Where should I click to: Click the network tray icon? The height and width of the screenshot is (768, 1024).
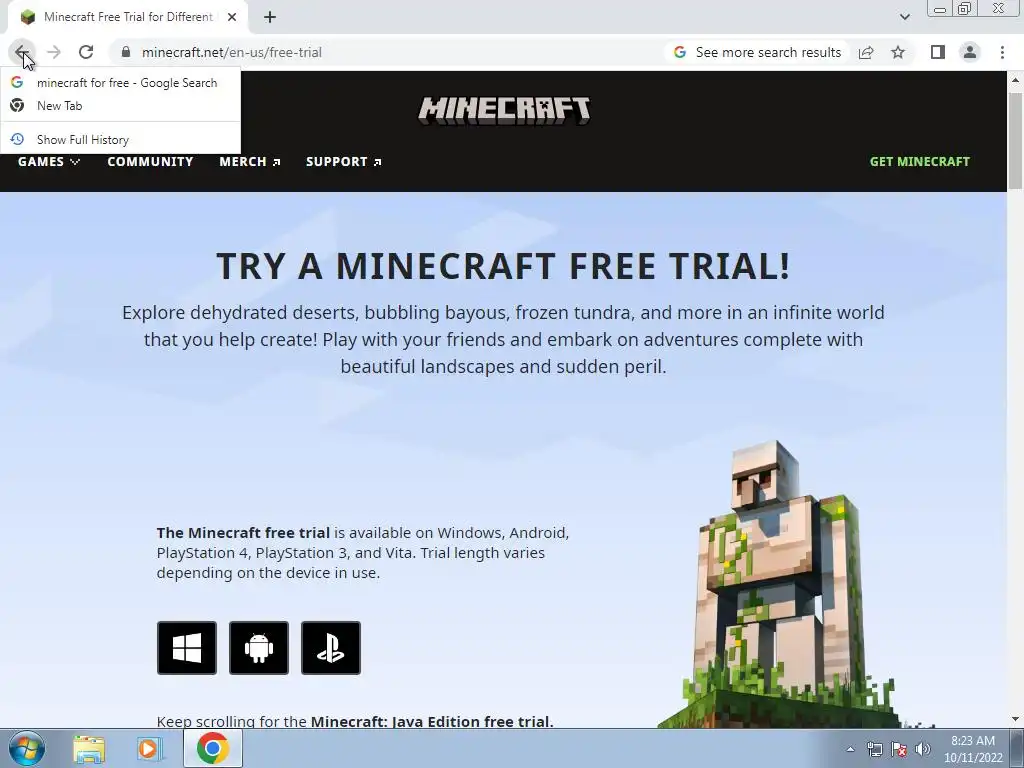point(874,749)
